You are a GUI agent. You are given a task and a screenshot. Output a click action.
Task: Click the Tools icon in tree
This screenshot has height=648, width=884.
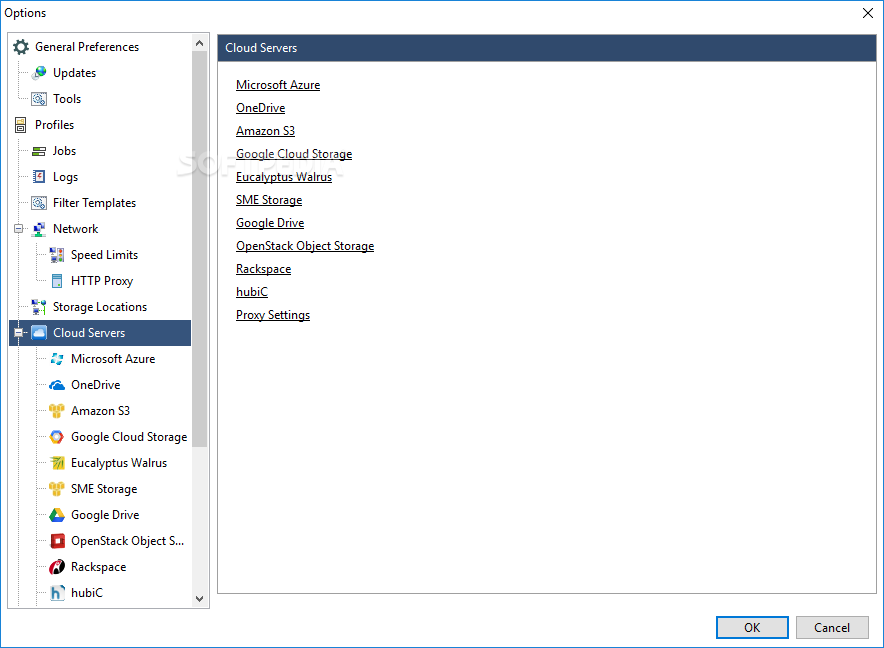(39, 99)
